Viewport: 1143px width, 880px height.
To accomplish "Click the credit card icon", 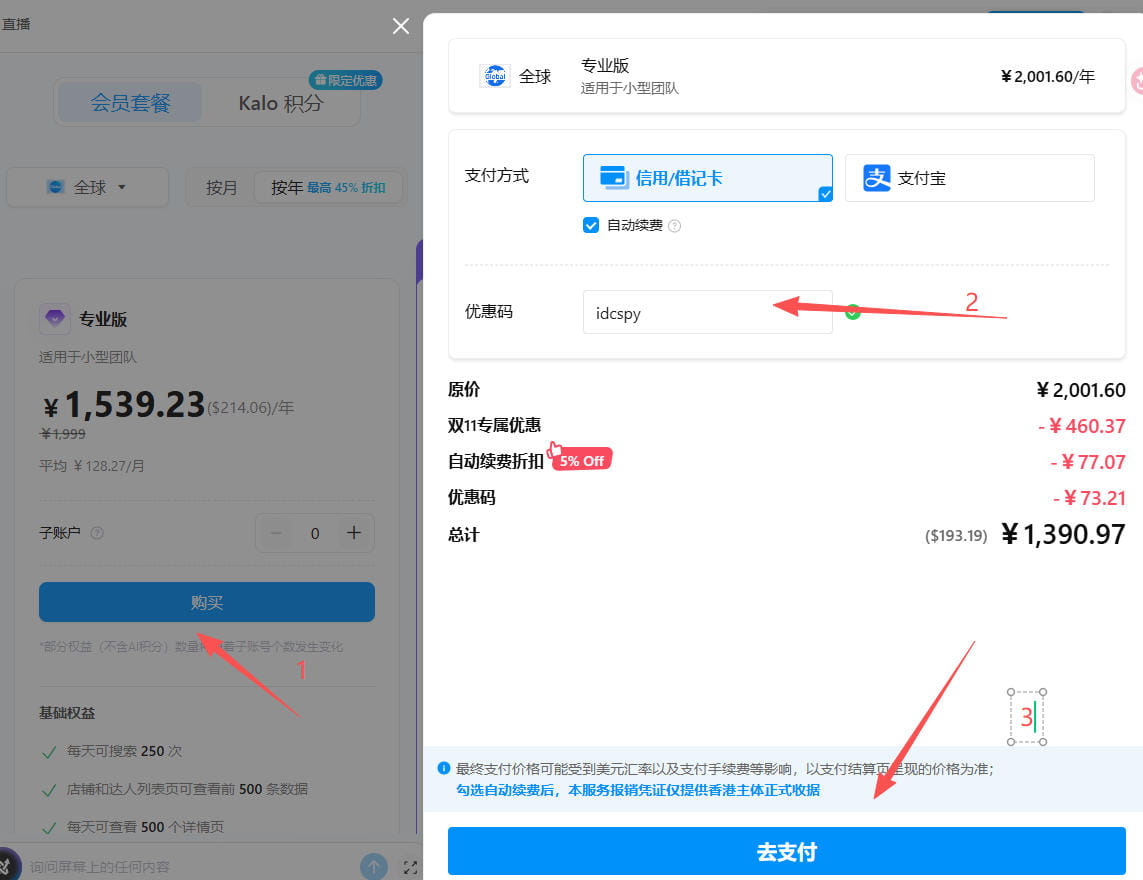I will pos(614,177).
